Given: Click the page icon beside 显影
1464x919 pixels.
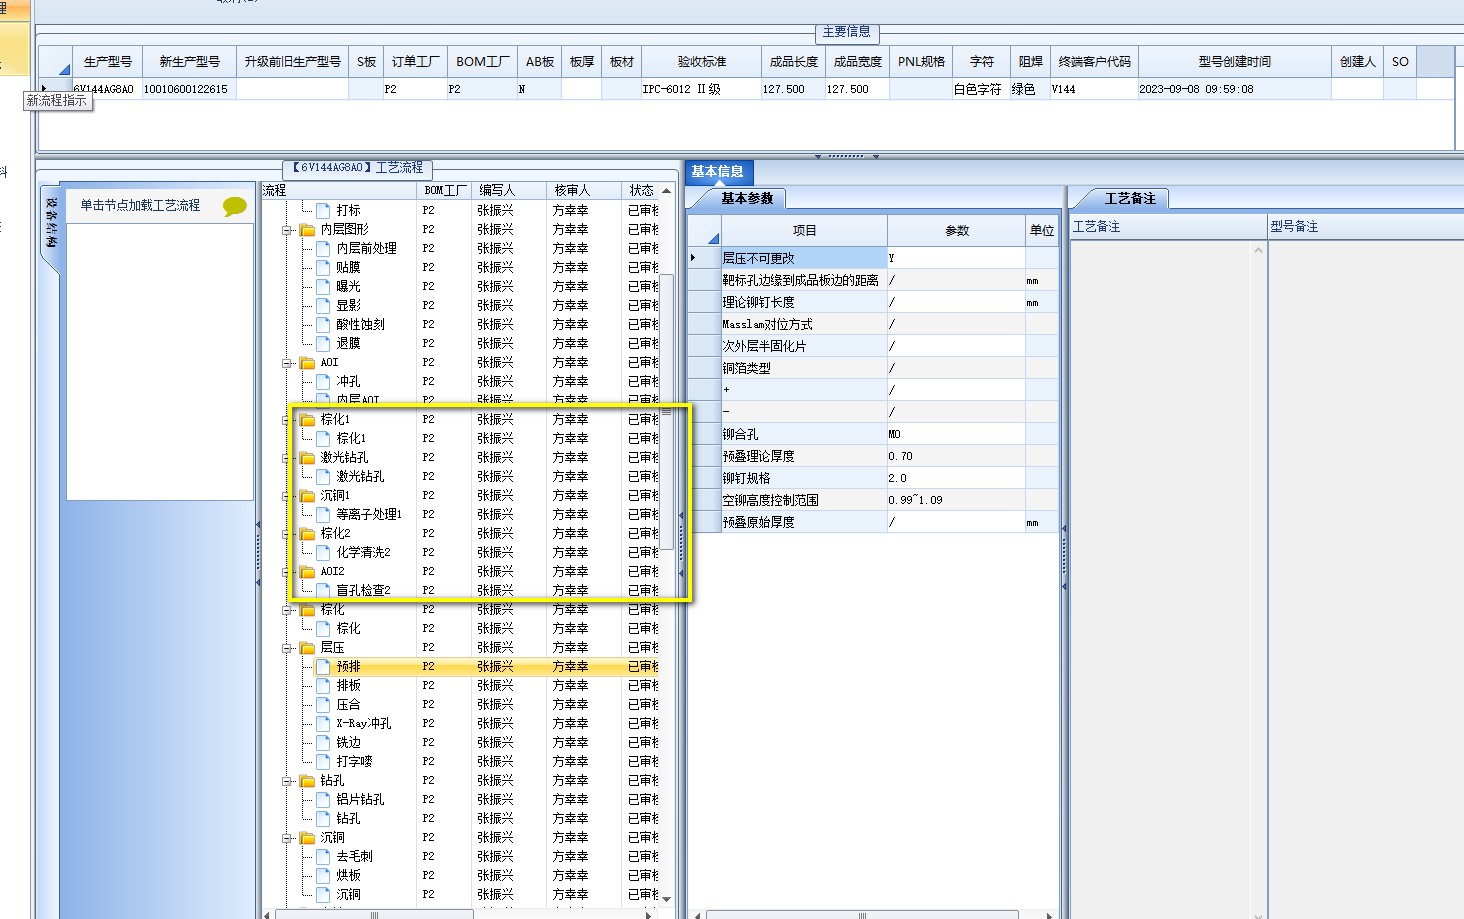Looking at the screenshot, I should (323, 305).
